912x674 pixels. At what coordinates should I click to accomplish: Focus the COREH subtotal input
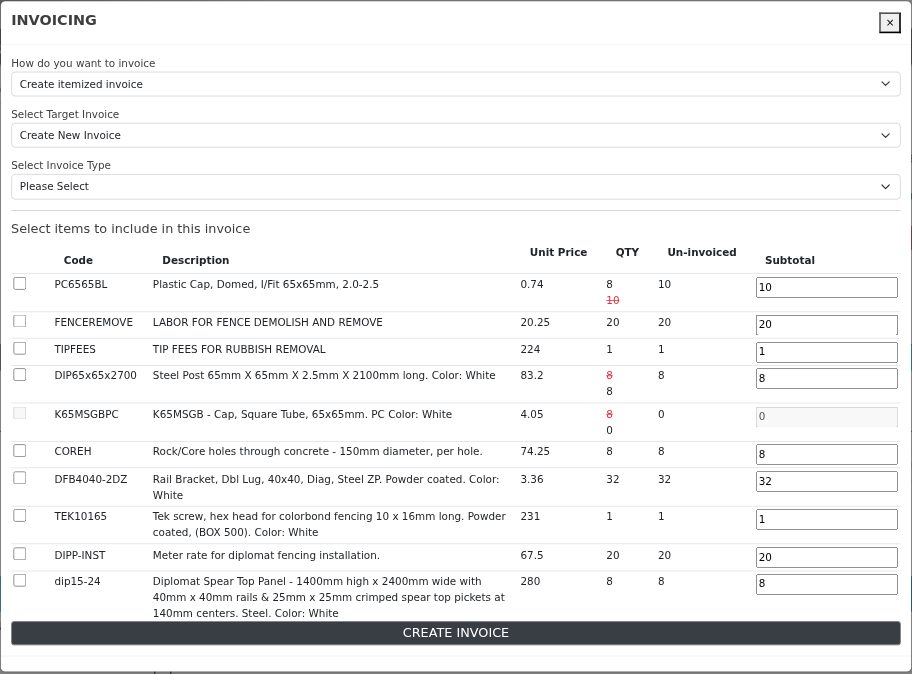click(x=826, y=454)
